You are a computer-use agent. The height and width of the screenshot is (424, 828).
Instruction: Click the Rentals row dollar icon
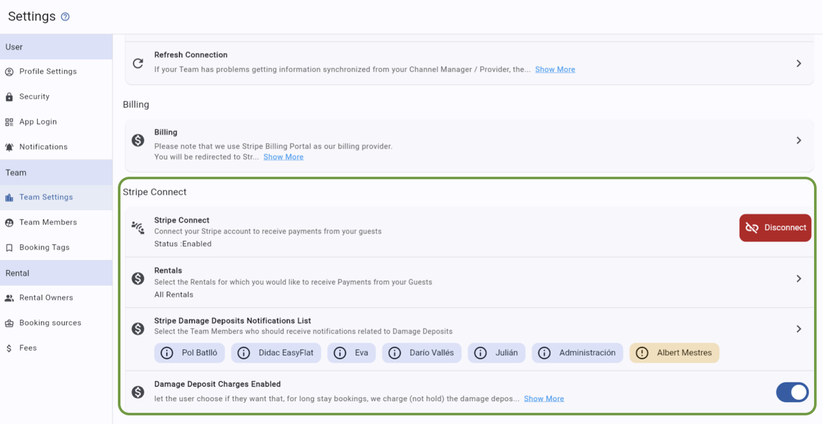tap(138, 278)
